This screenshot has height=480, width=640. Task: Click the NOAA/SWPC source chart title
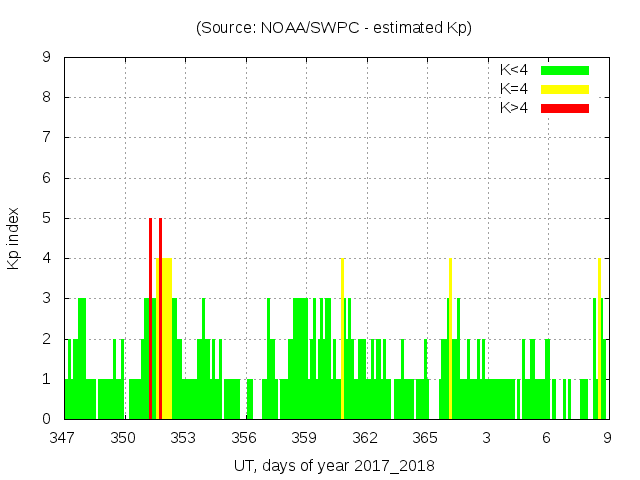pyautogui.click(x=334, y=28)
